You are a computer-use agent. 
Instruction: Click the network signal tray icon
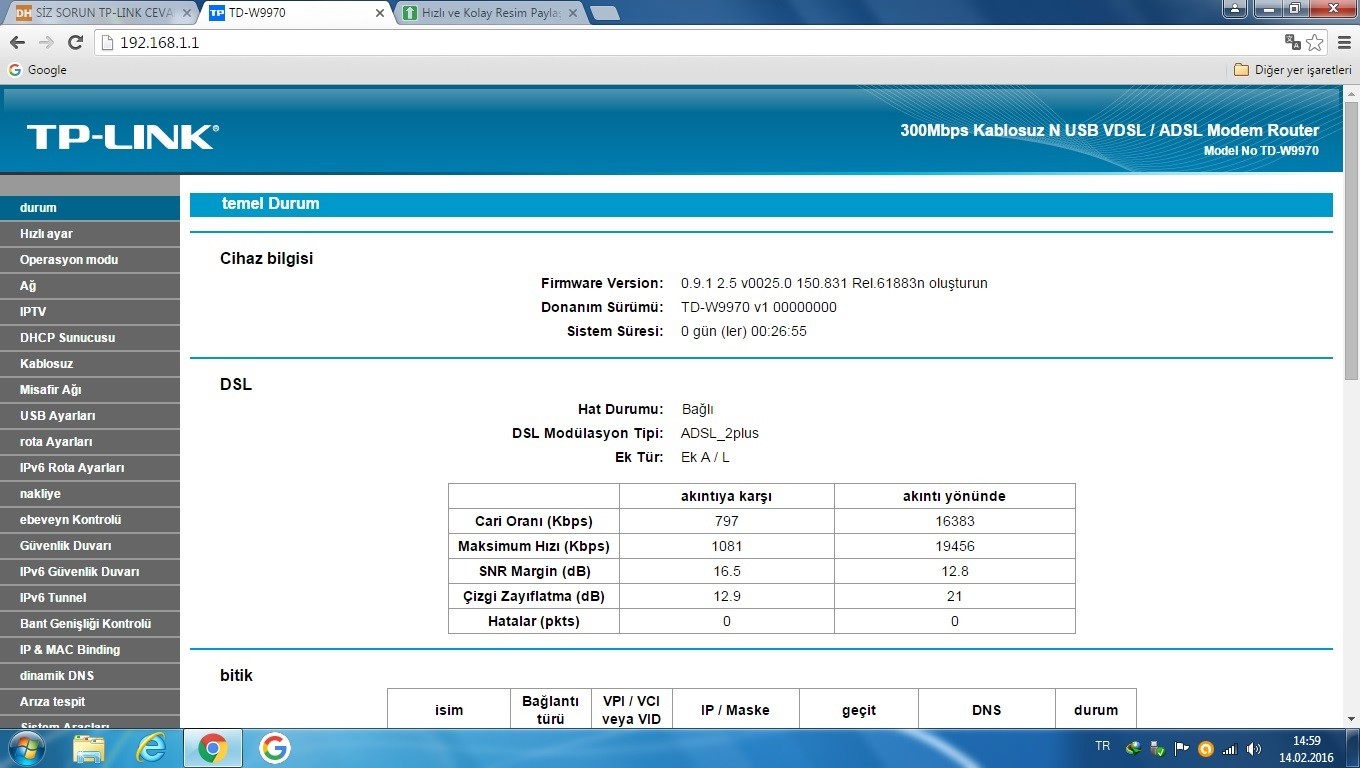coord(1231,748)
